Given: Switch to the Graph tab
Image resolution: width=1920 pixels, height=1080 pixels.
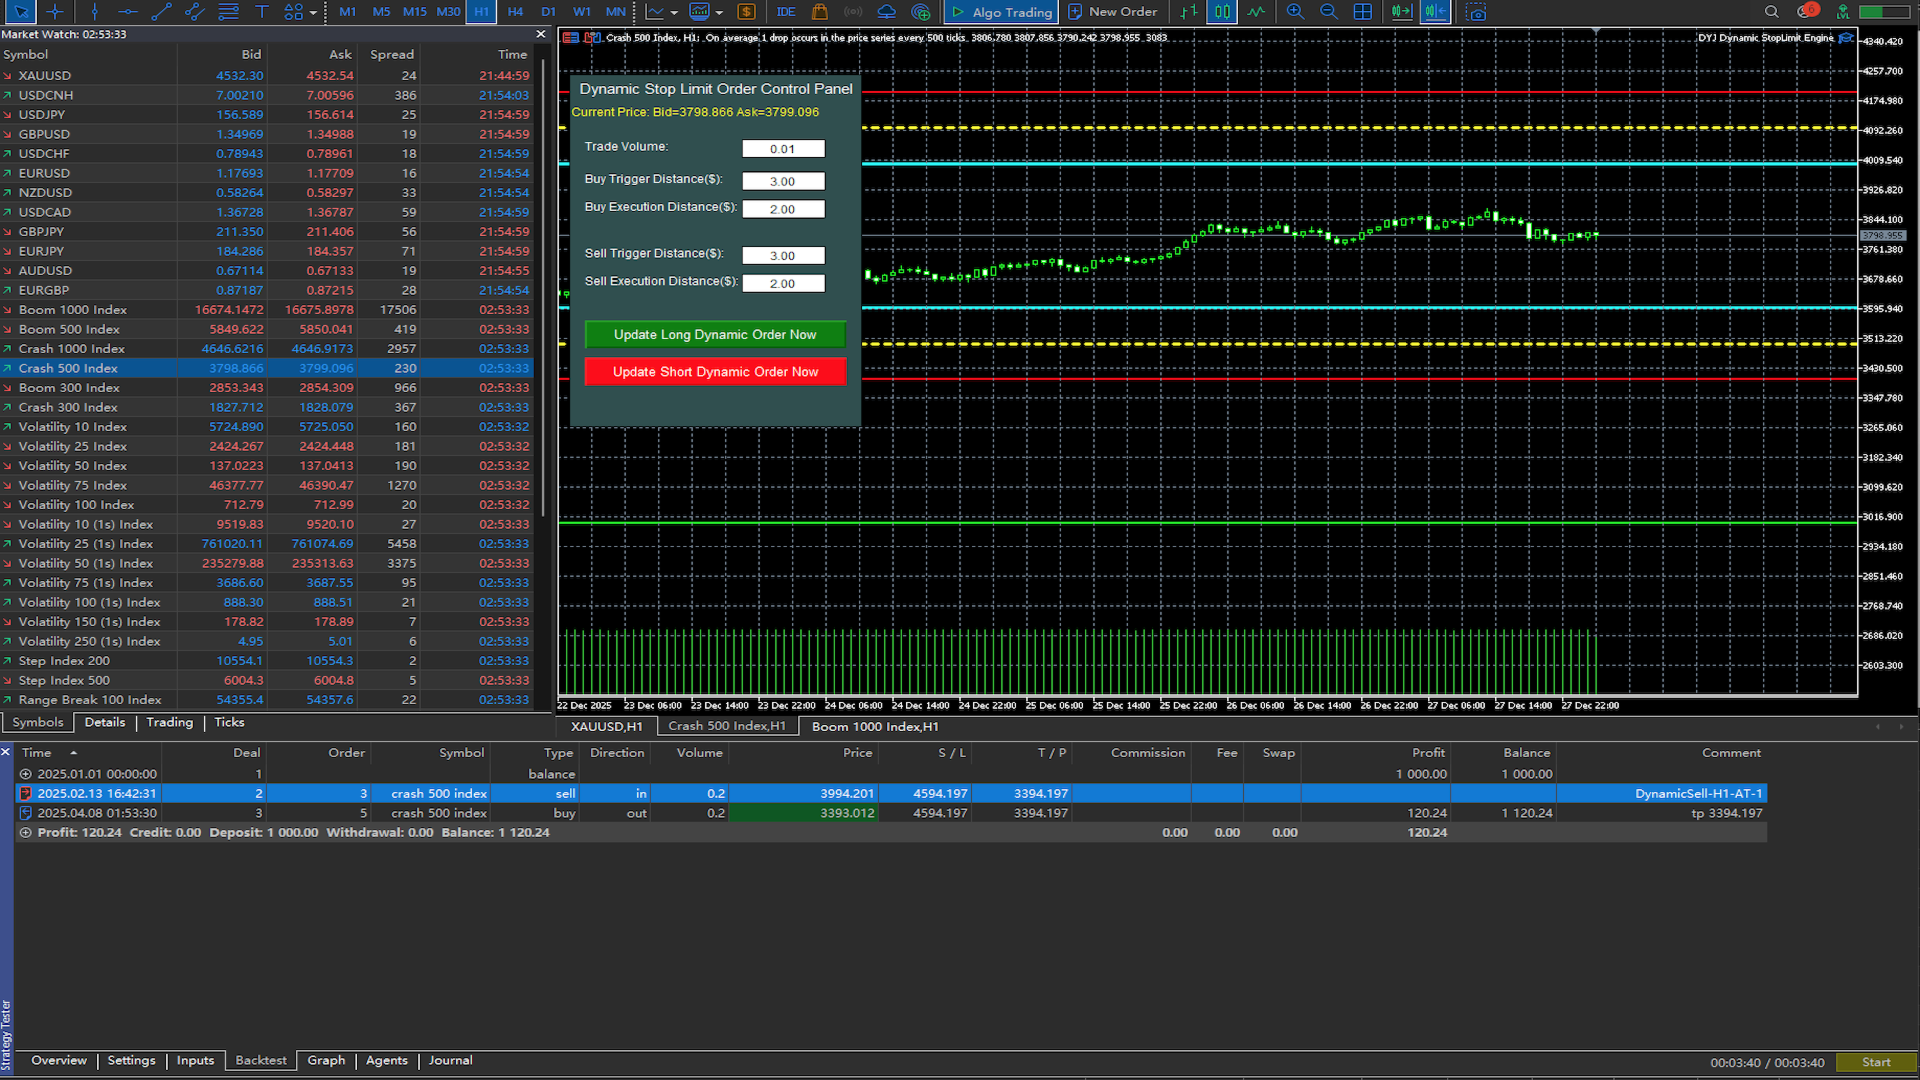Looking at the screenshot, I should pos(326,1060).
